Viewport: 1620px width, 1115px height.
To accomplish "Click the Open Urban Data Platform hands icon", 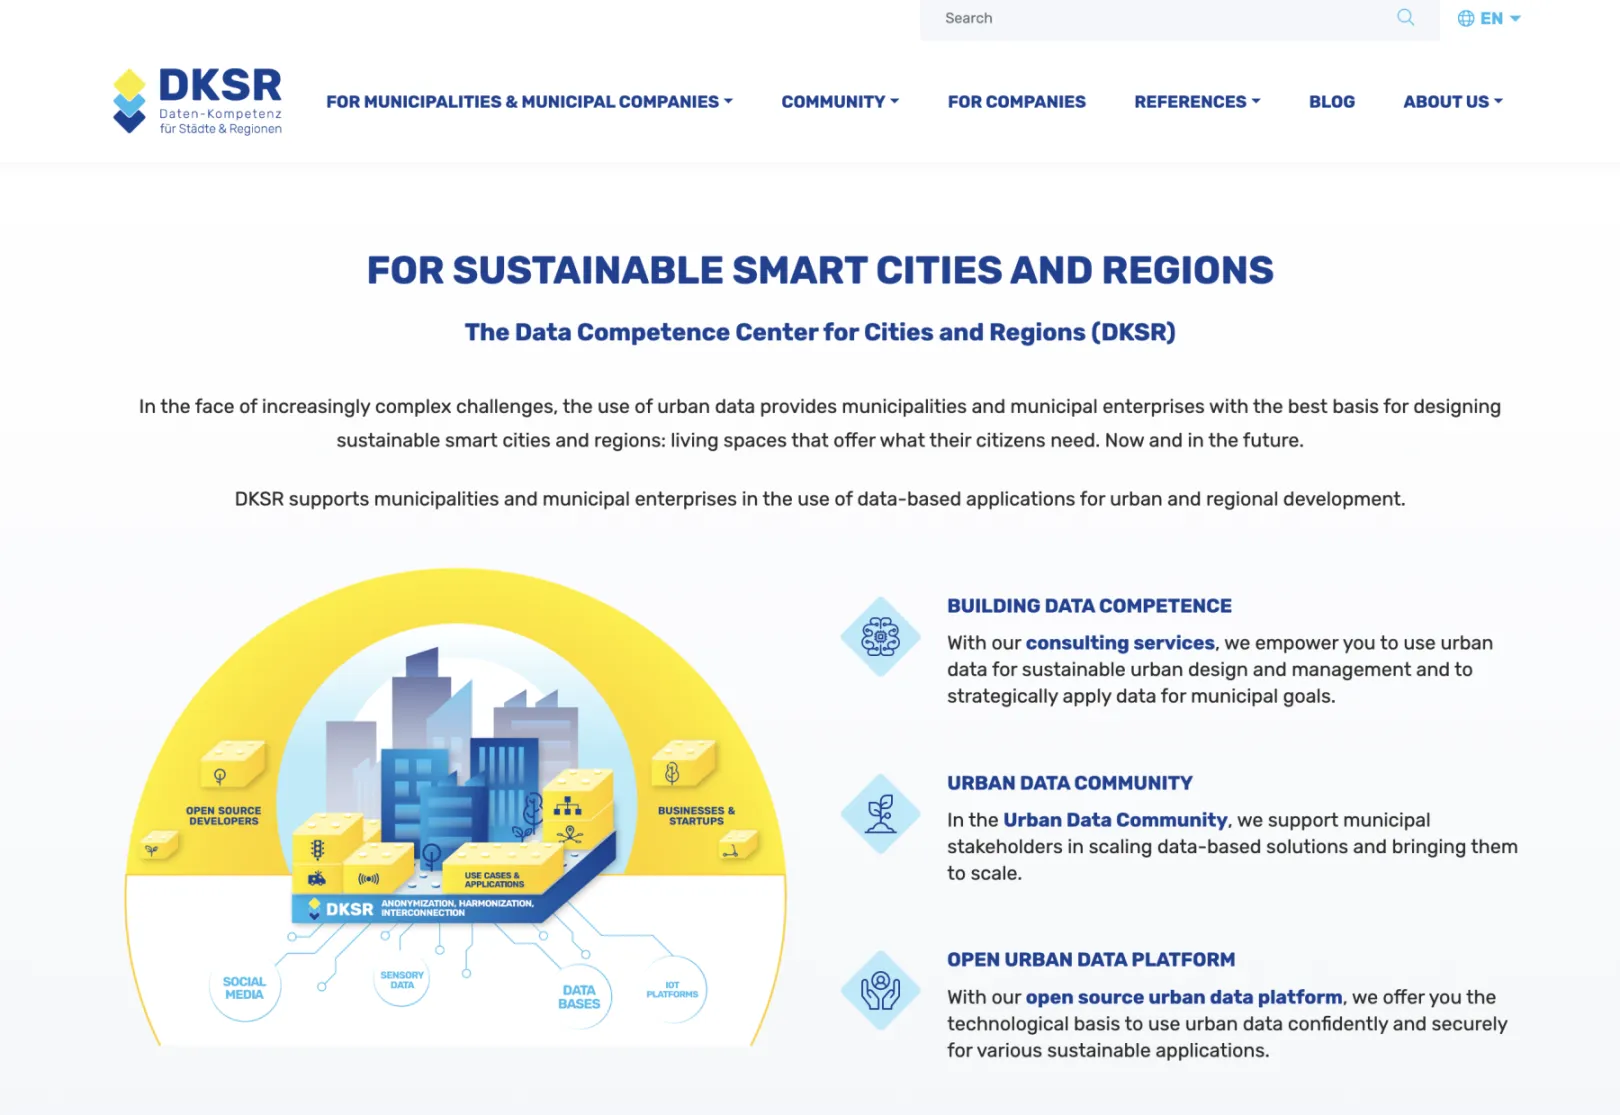I will point(880,991).
